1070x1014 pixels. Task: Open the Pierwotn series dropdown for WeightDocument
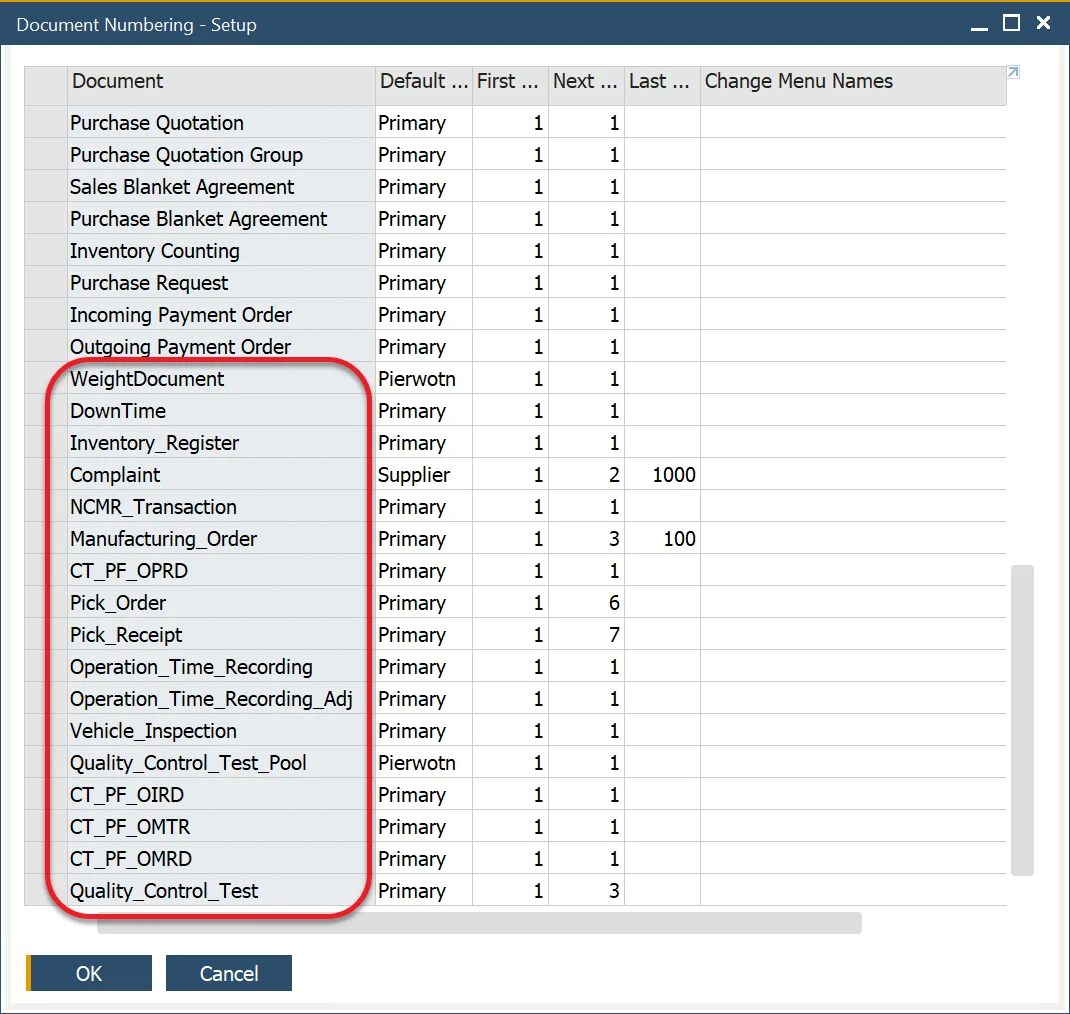(x=420, y=378)
